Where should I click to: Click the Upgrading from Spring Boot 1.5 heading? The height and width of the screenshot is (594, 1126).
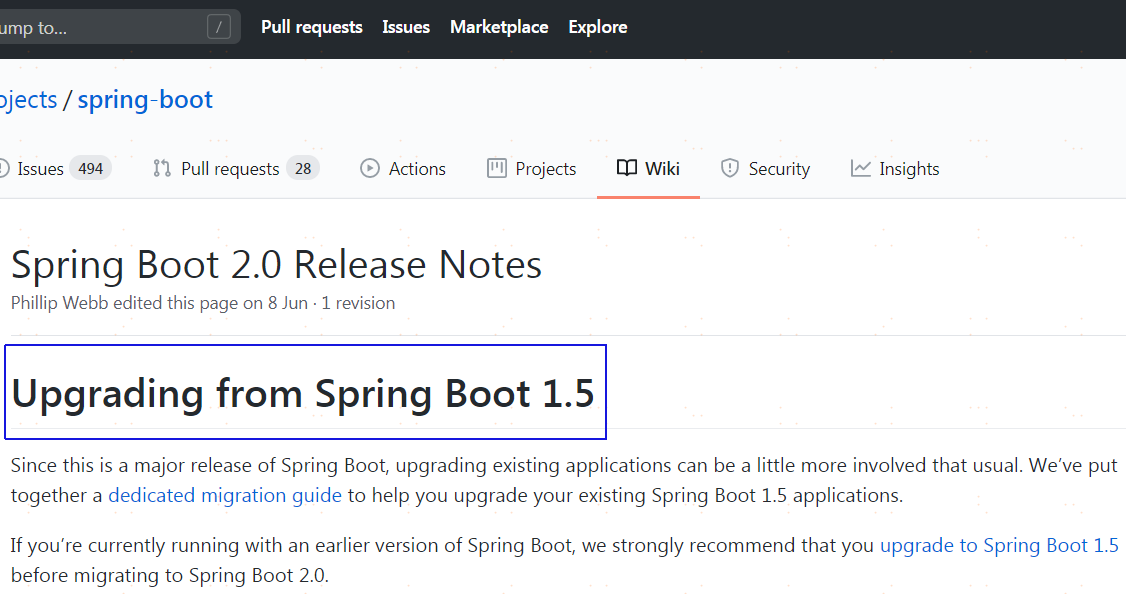[303, 394]
